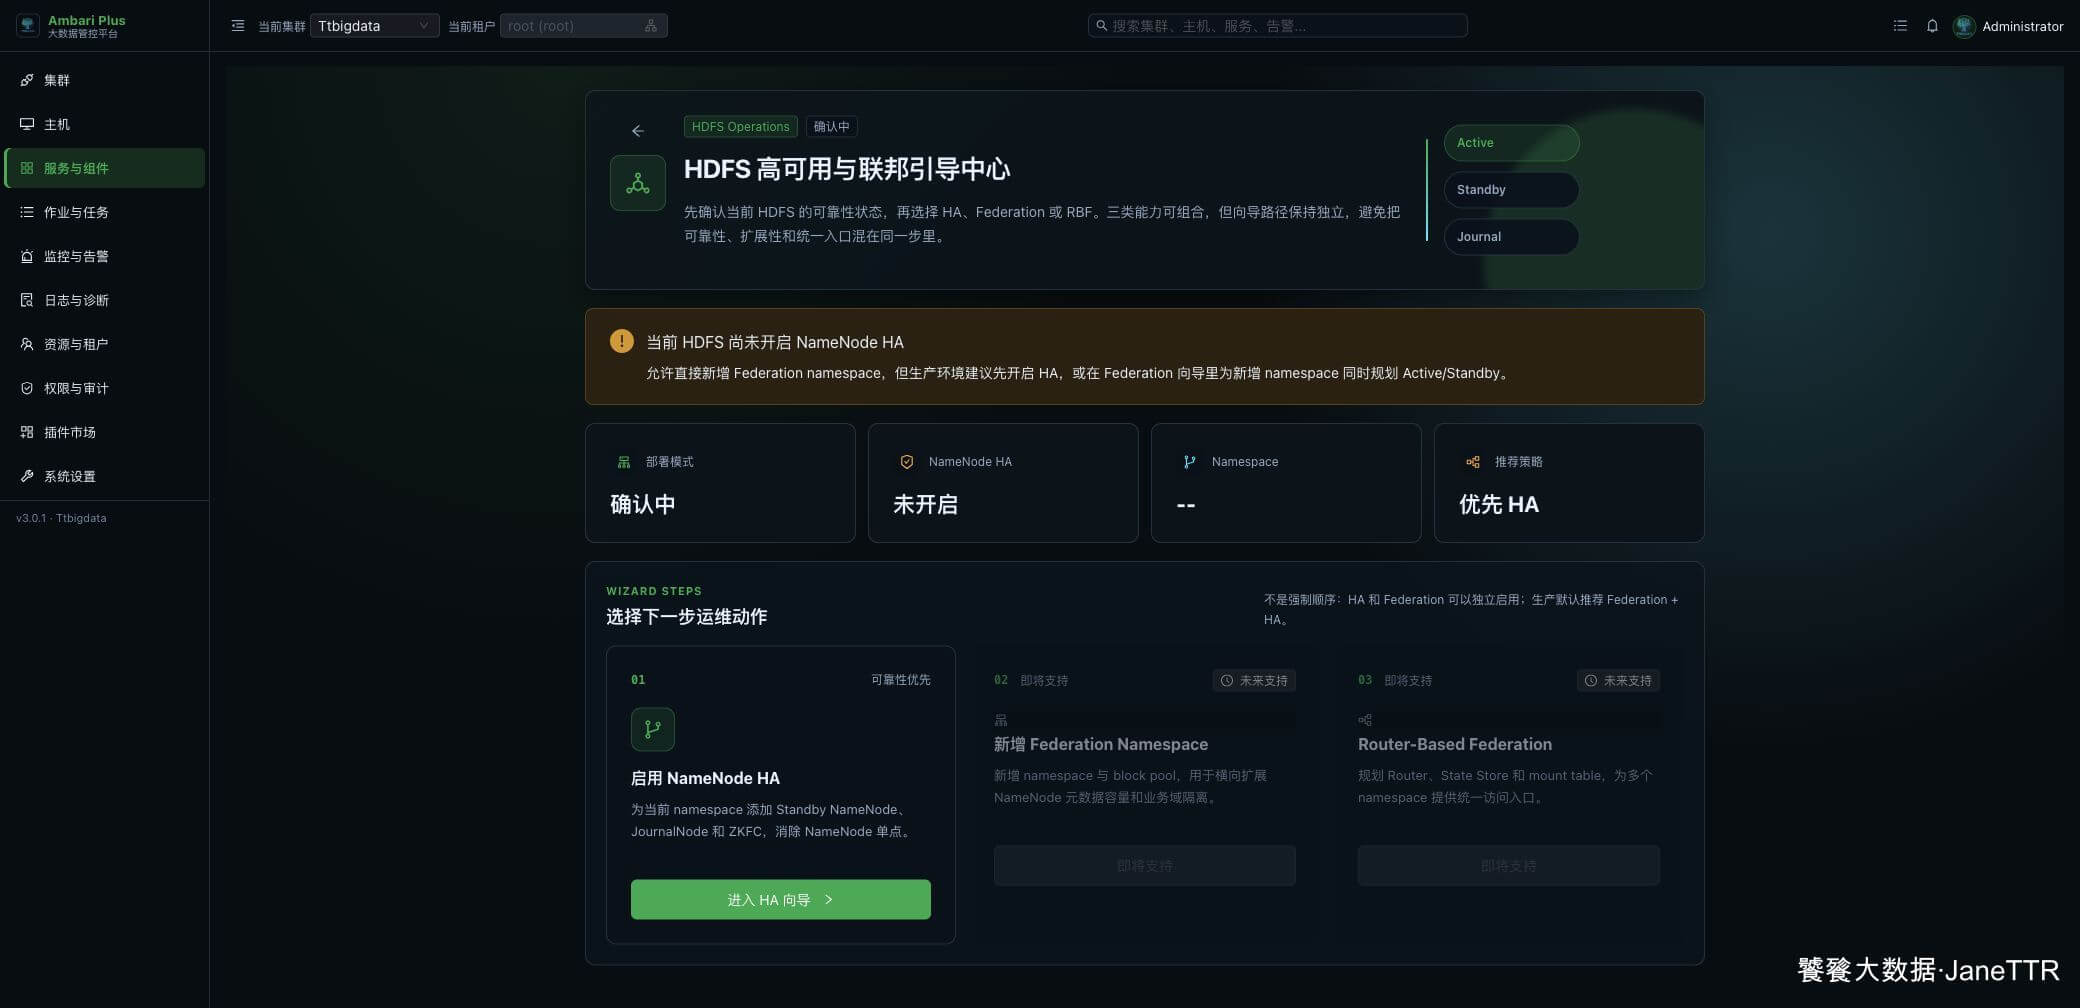This screenshot has width=2080, height=1008.
Task: Click 即将支持 button under Router-Based Federation
Action: [x=1508, y=866]
